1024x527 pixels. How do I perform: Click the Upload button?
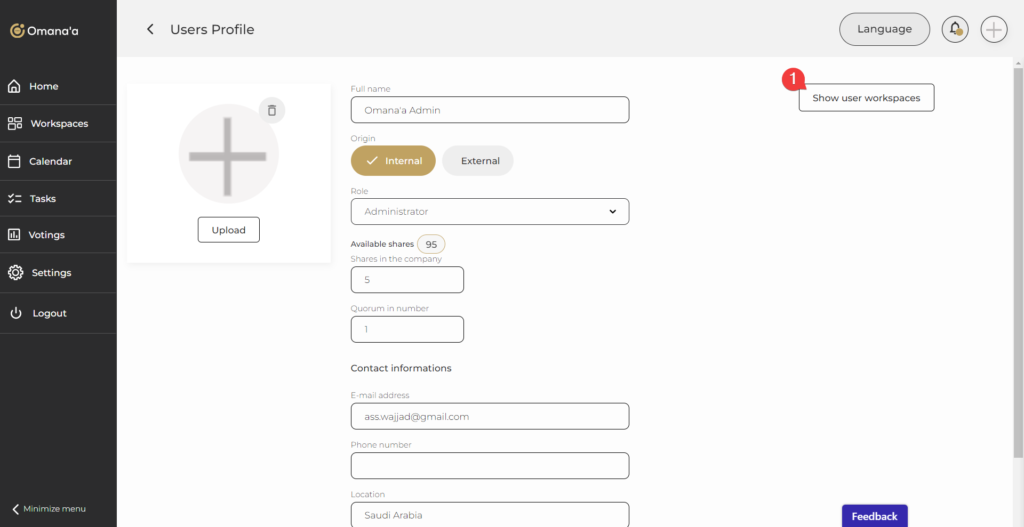(x=228, y=230)
